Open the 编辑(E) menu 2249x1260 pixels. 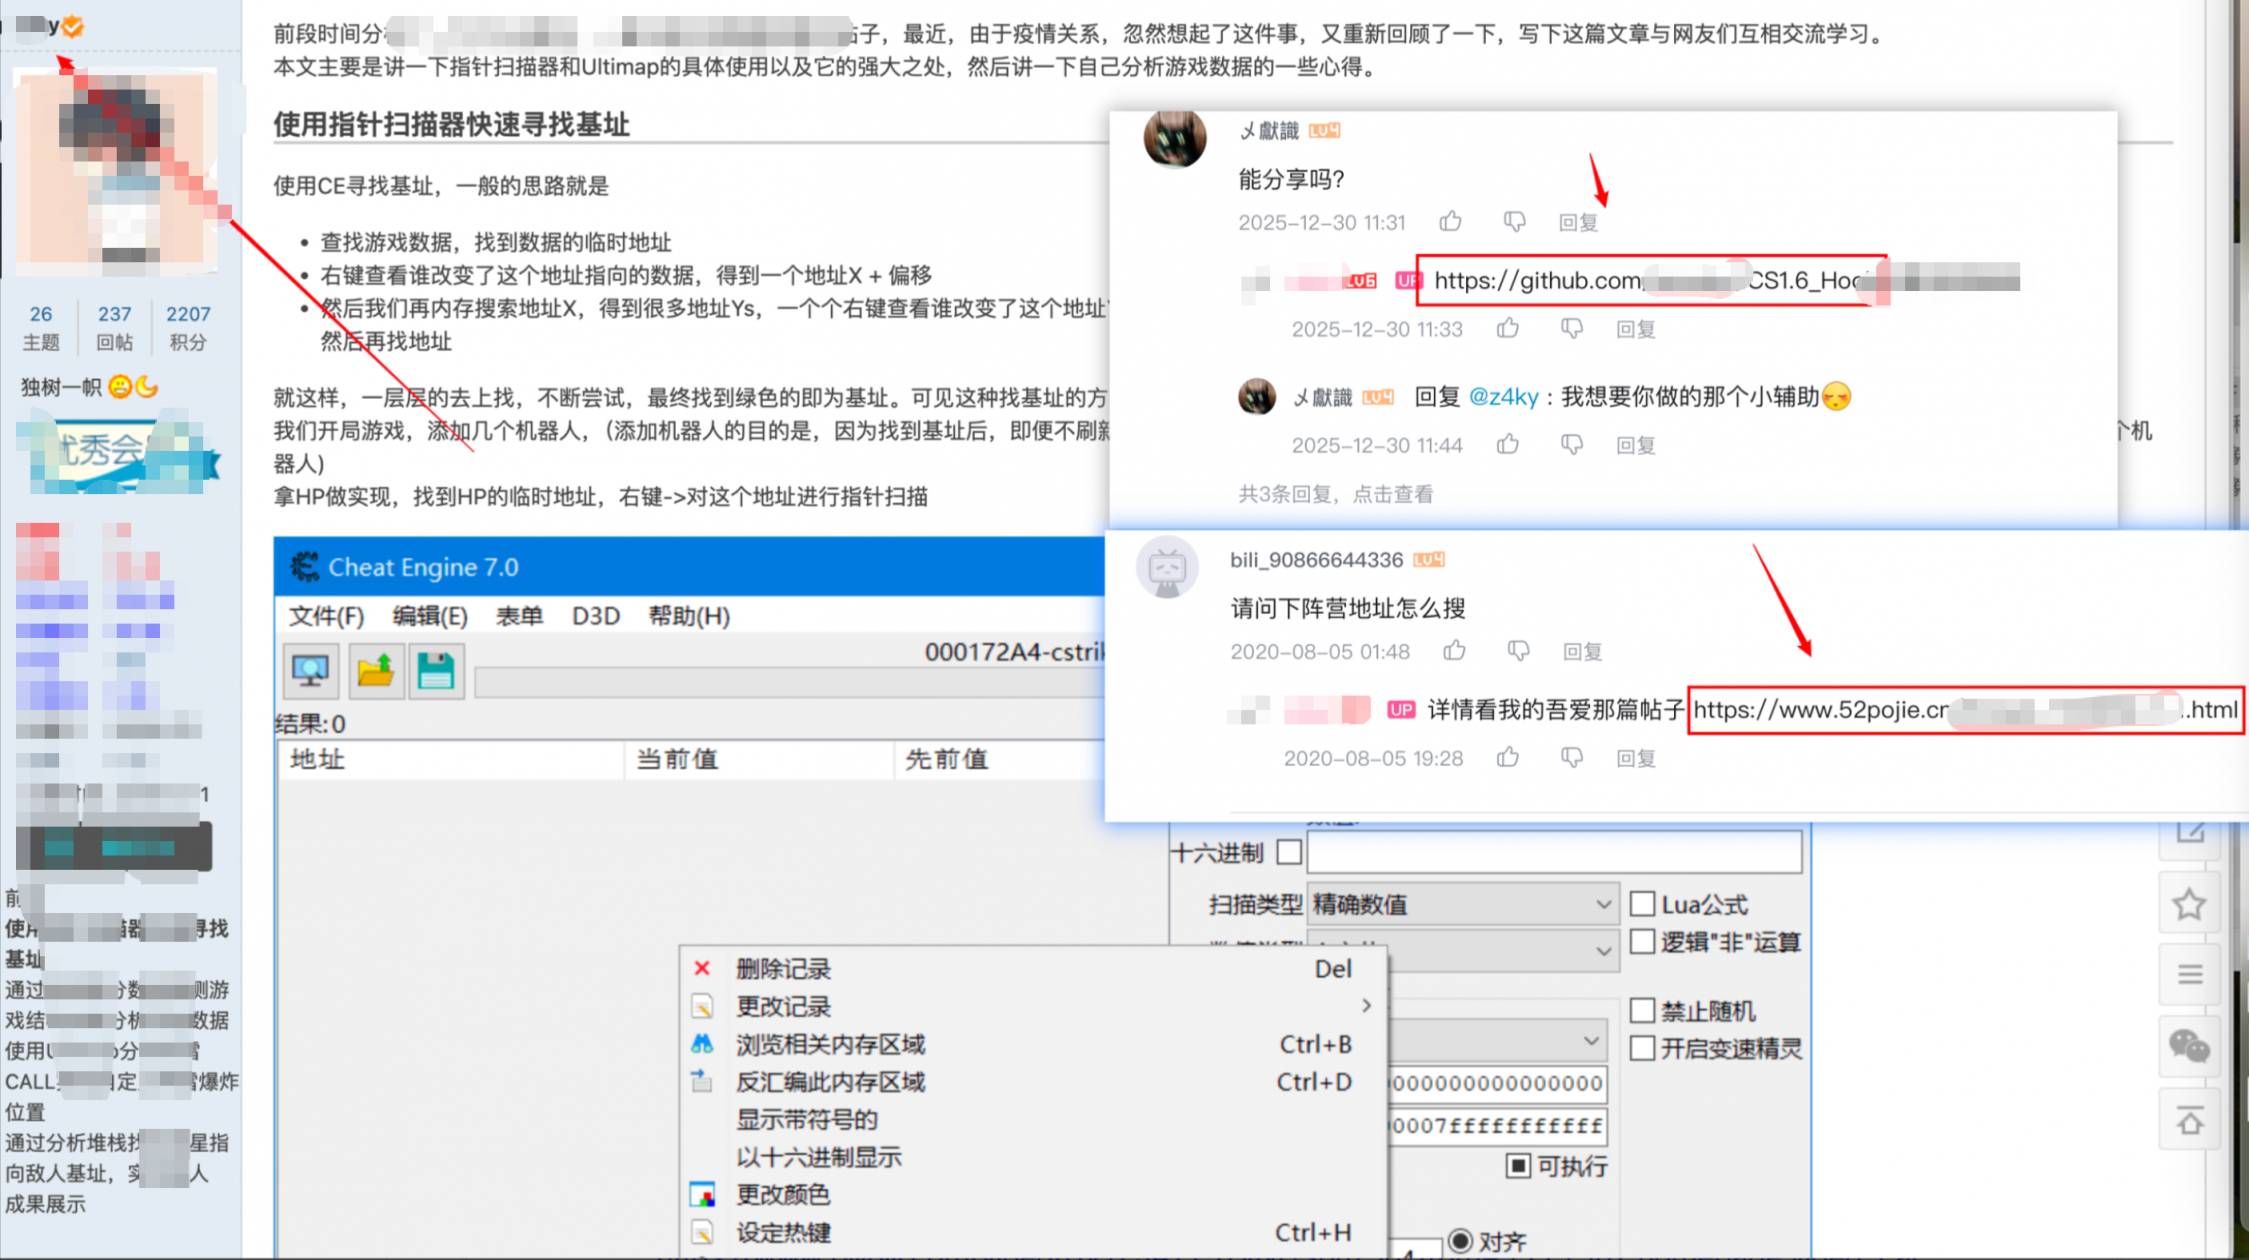click(x=430, y=616)
